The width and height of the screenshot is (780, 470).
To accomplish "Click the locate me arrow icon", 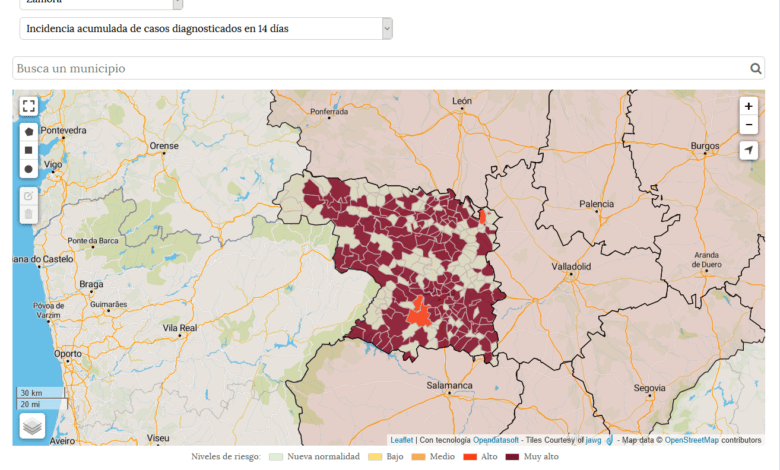I will tap(749, 150).
